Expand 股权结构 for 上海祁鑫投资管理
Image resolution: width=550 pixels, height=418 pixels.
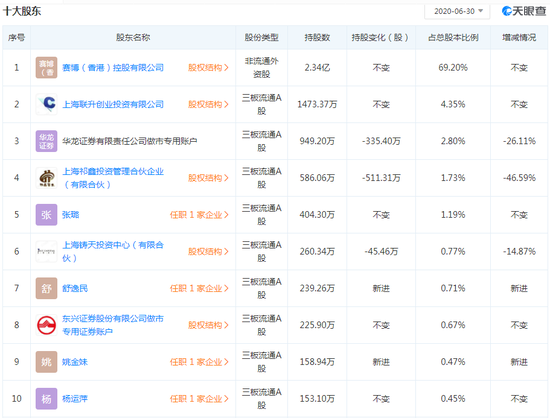(x=208, y=178)
